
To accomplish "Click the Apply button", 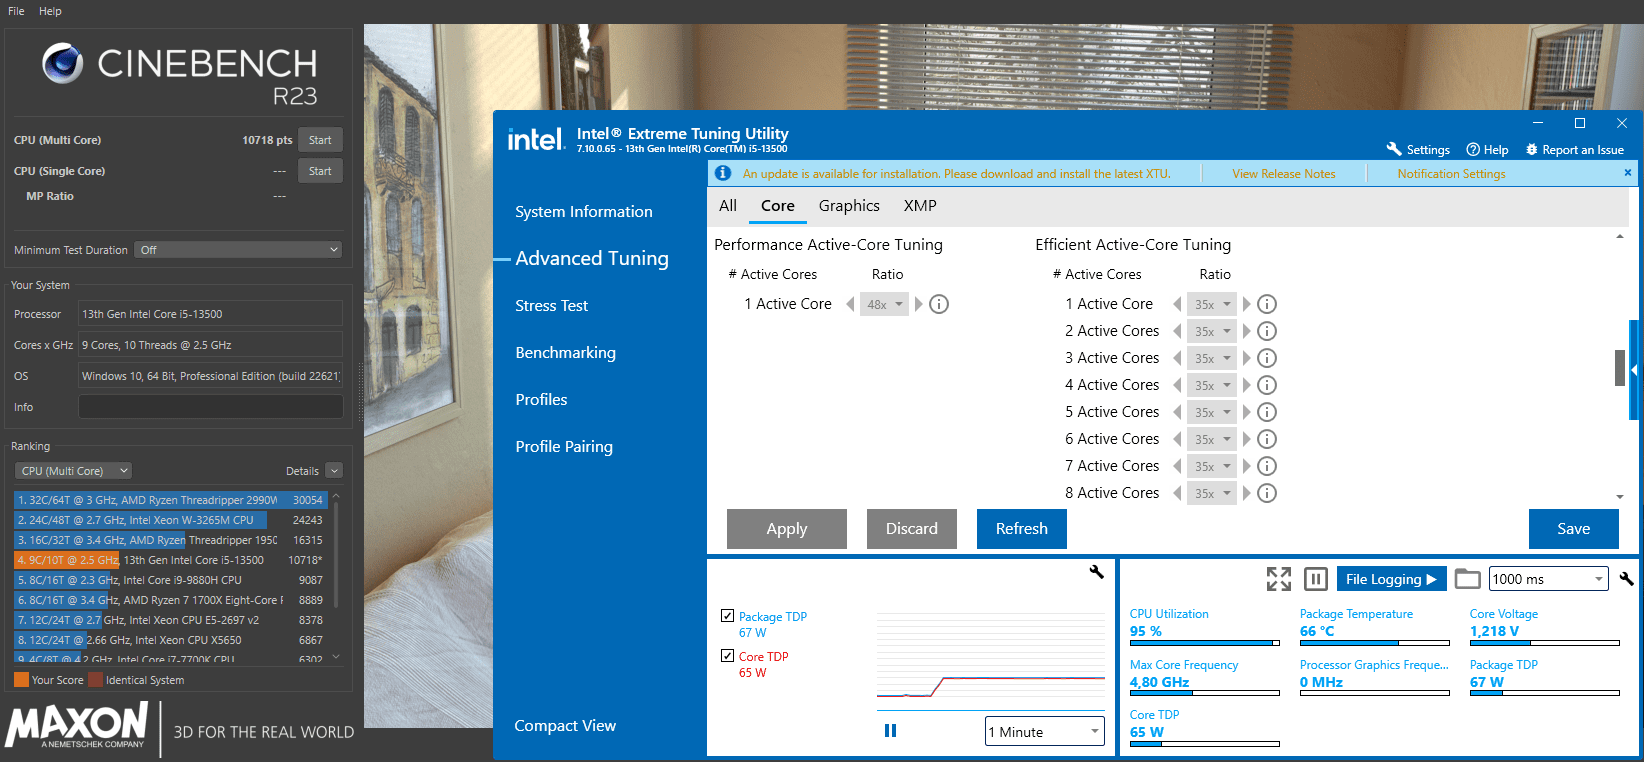I will (787, 529).
